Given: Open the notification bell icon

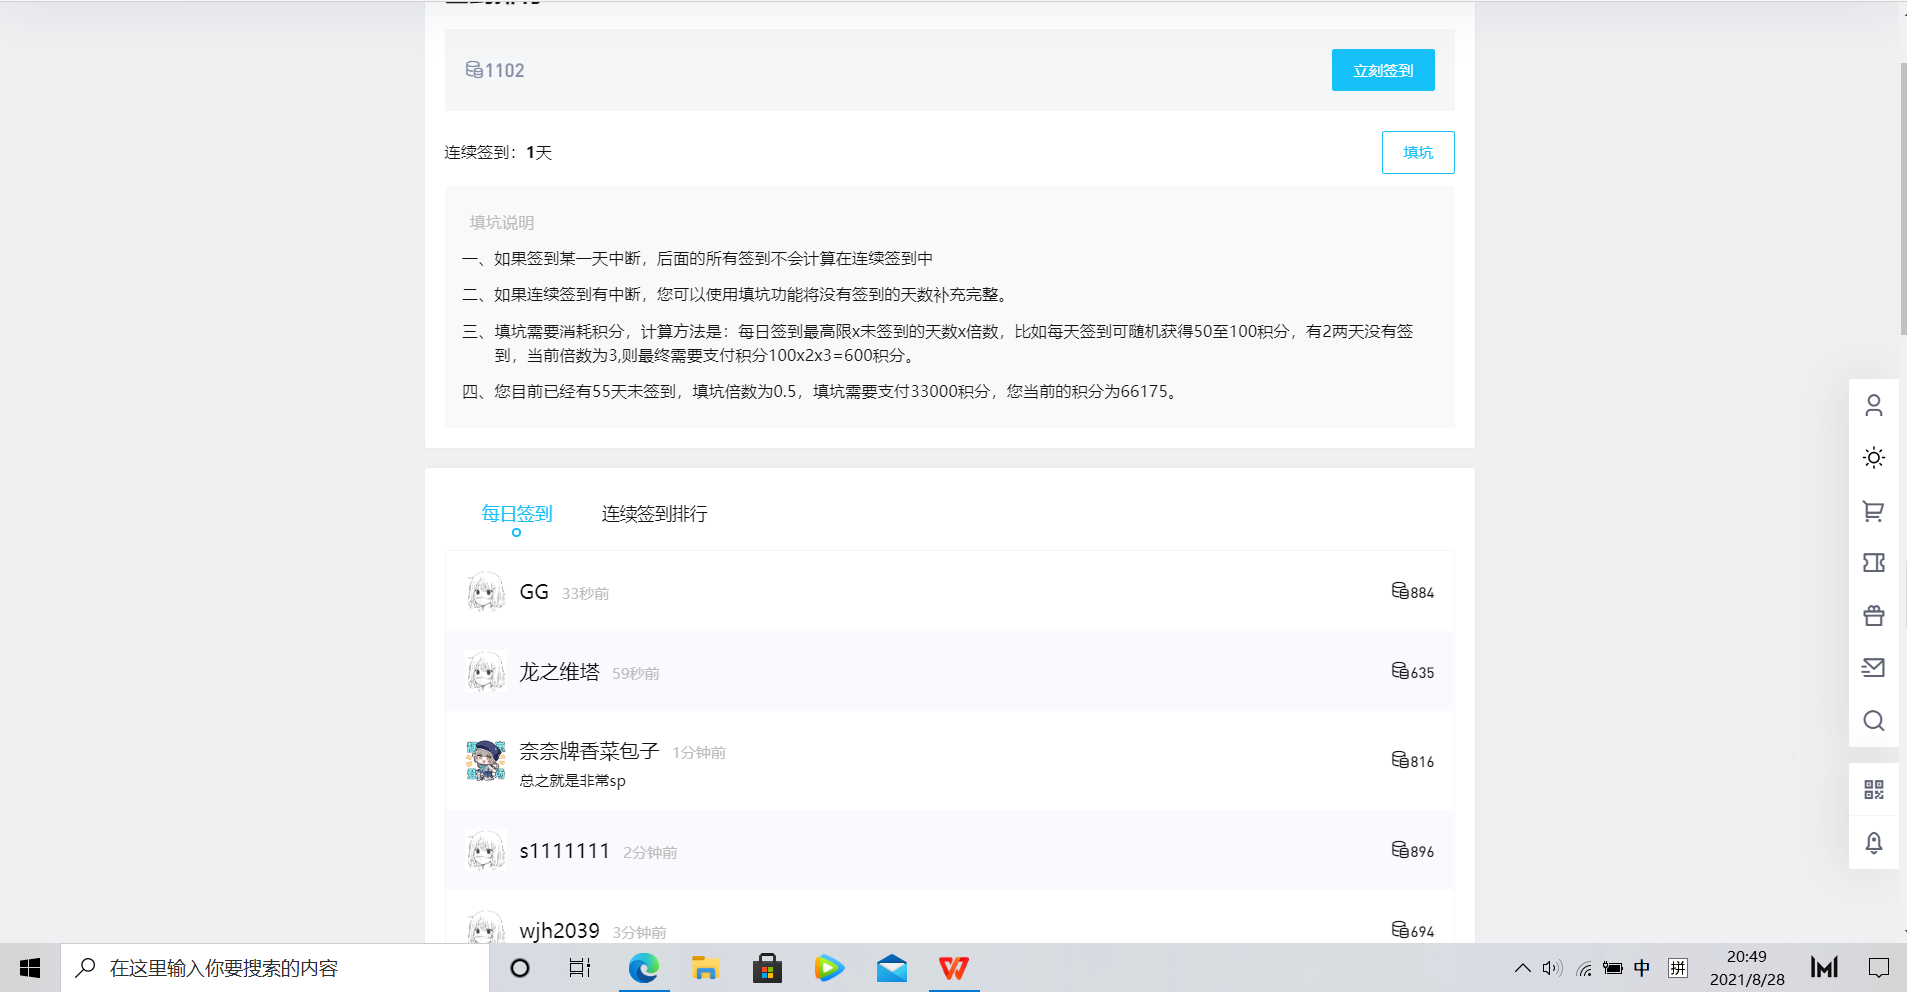Looking at the screenshot, I should 1873,843.
